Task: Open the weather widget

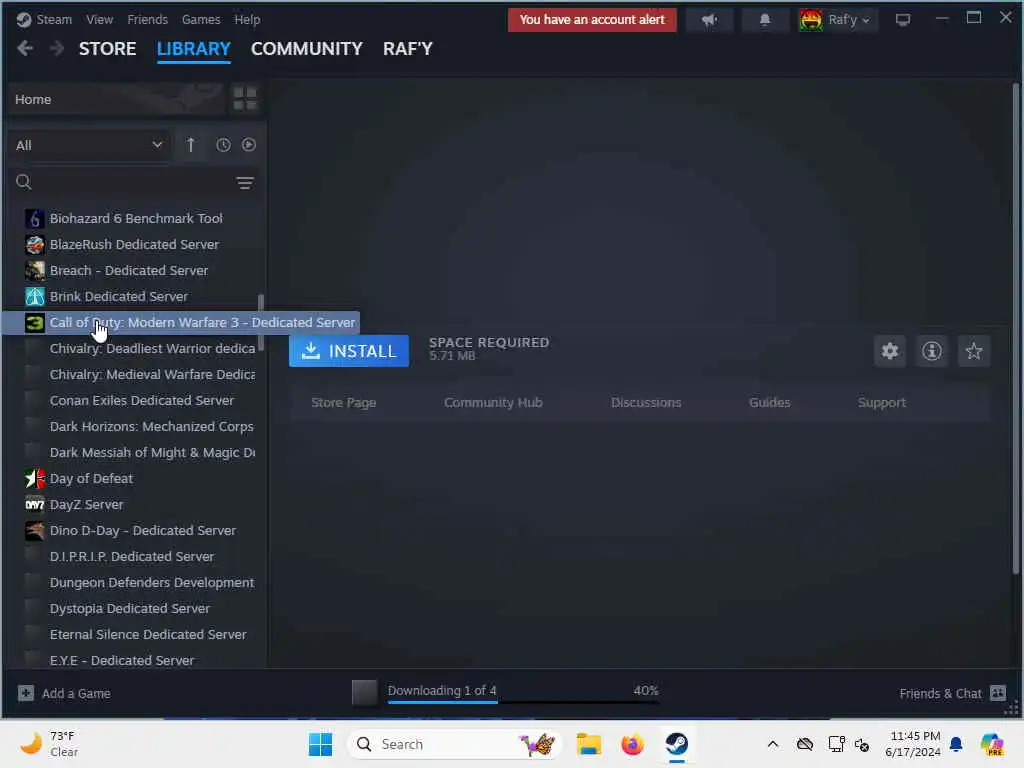Action: click(x=50, y=744)
